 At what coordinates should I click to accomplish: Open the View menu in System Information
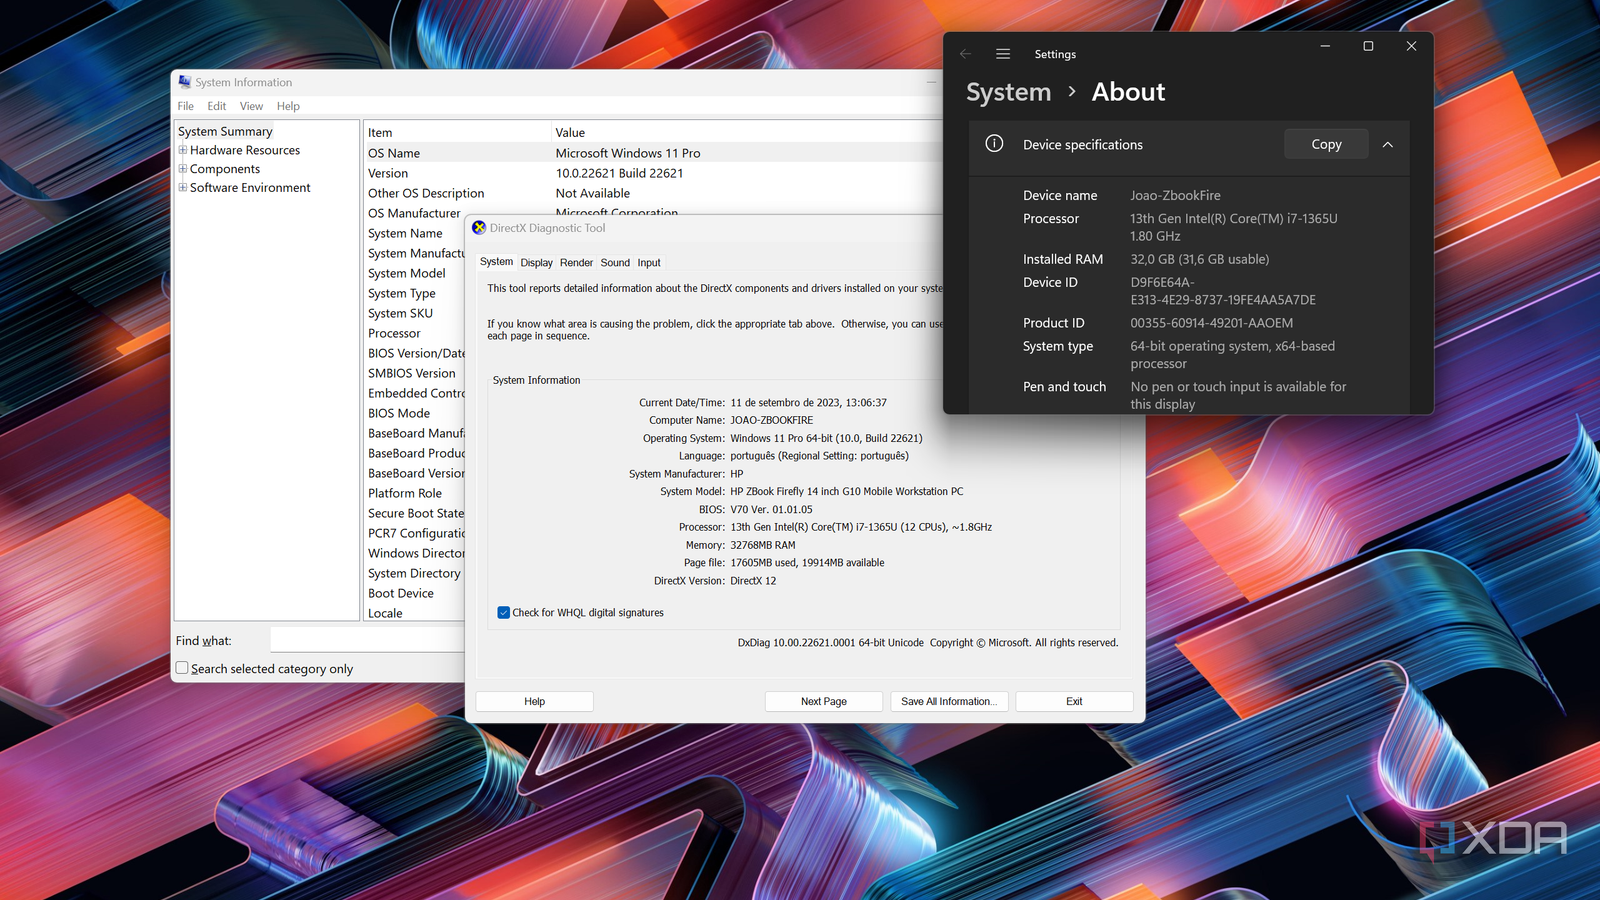point(251,106)
